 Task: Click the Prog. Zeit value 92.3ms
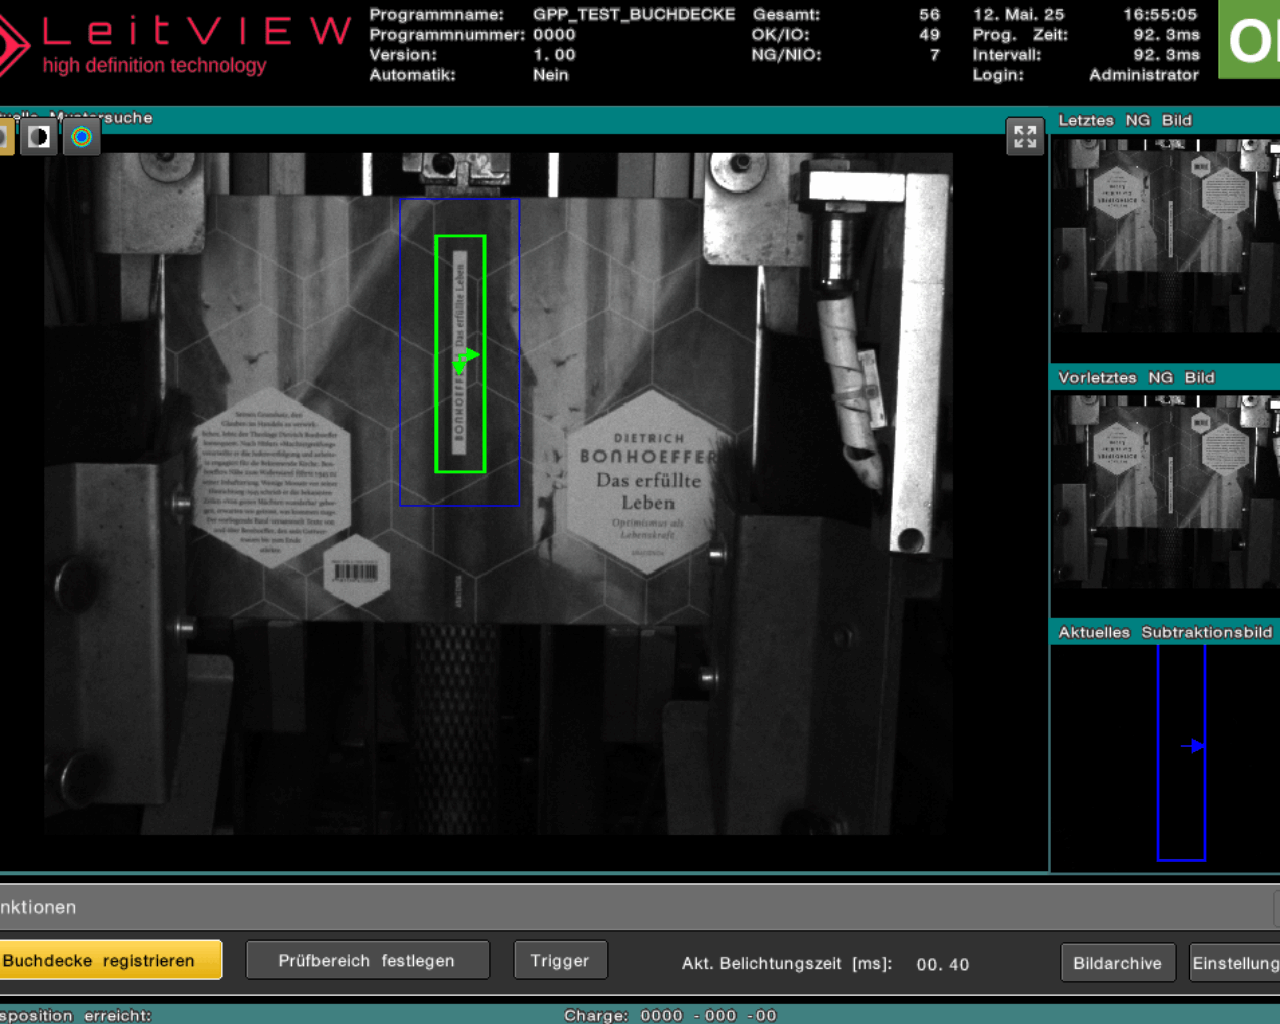click(1166, 35)
